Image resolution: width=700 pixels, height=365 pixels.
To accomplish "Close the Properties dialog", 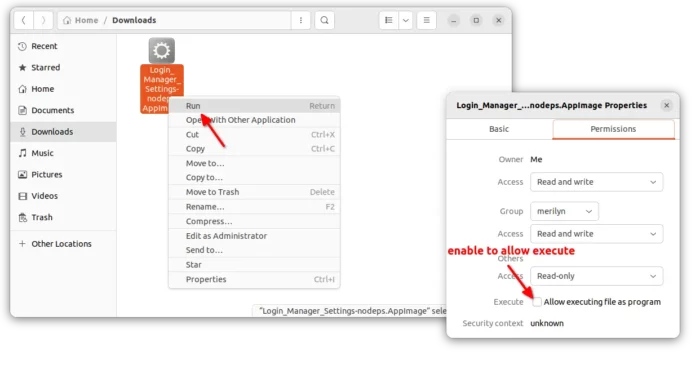I will pos(666,105).
